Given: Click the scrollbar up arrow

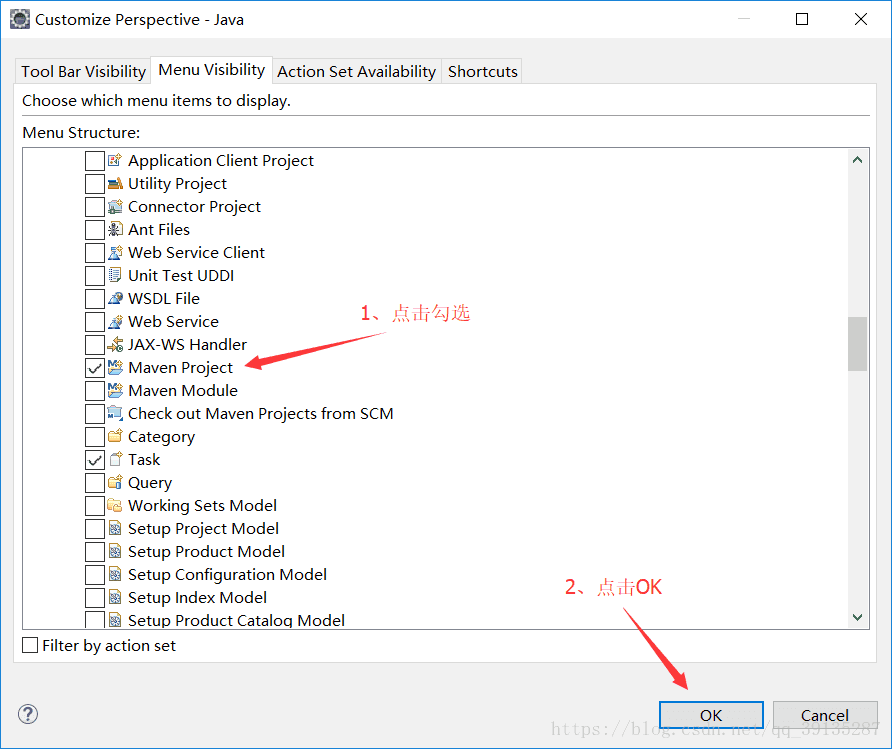Looking at the screenshot, I should pyautogui.click(x=857, y=160).
